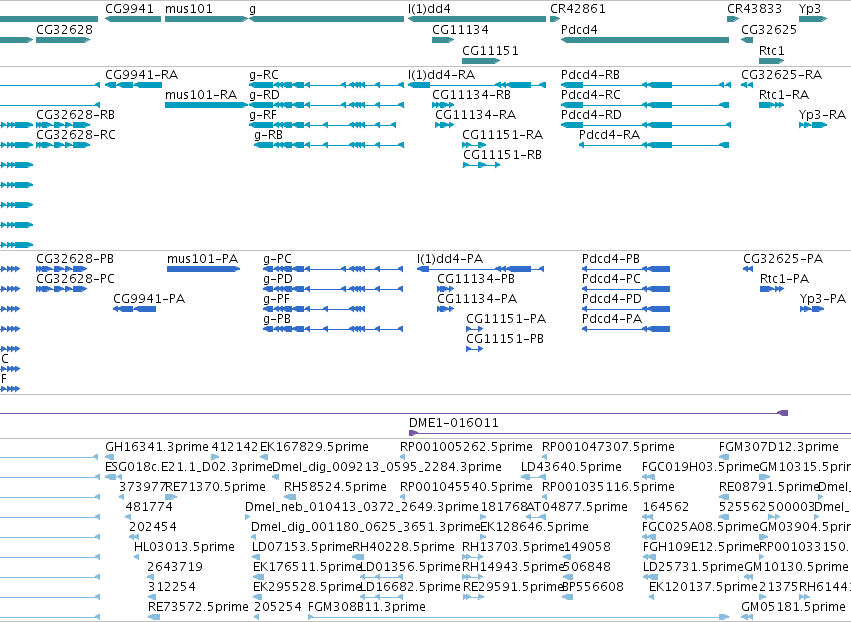The height and width of the screenshot is (622, 851).
Task: Select the CG32628-PB protein label
Action: click(75, 258)
